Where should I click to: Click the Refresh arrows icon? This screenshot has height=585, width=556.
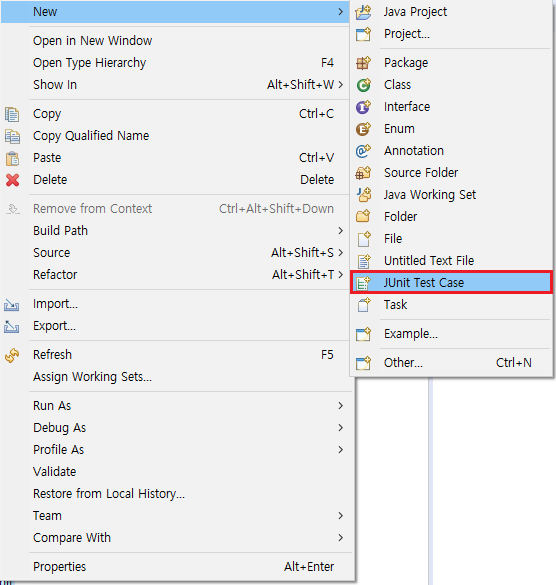pyautogui.click(x=12, y=355)
